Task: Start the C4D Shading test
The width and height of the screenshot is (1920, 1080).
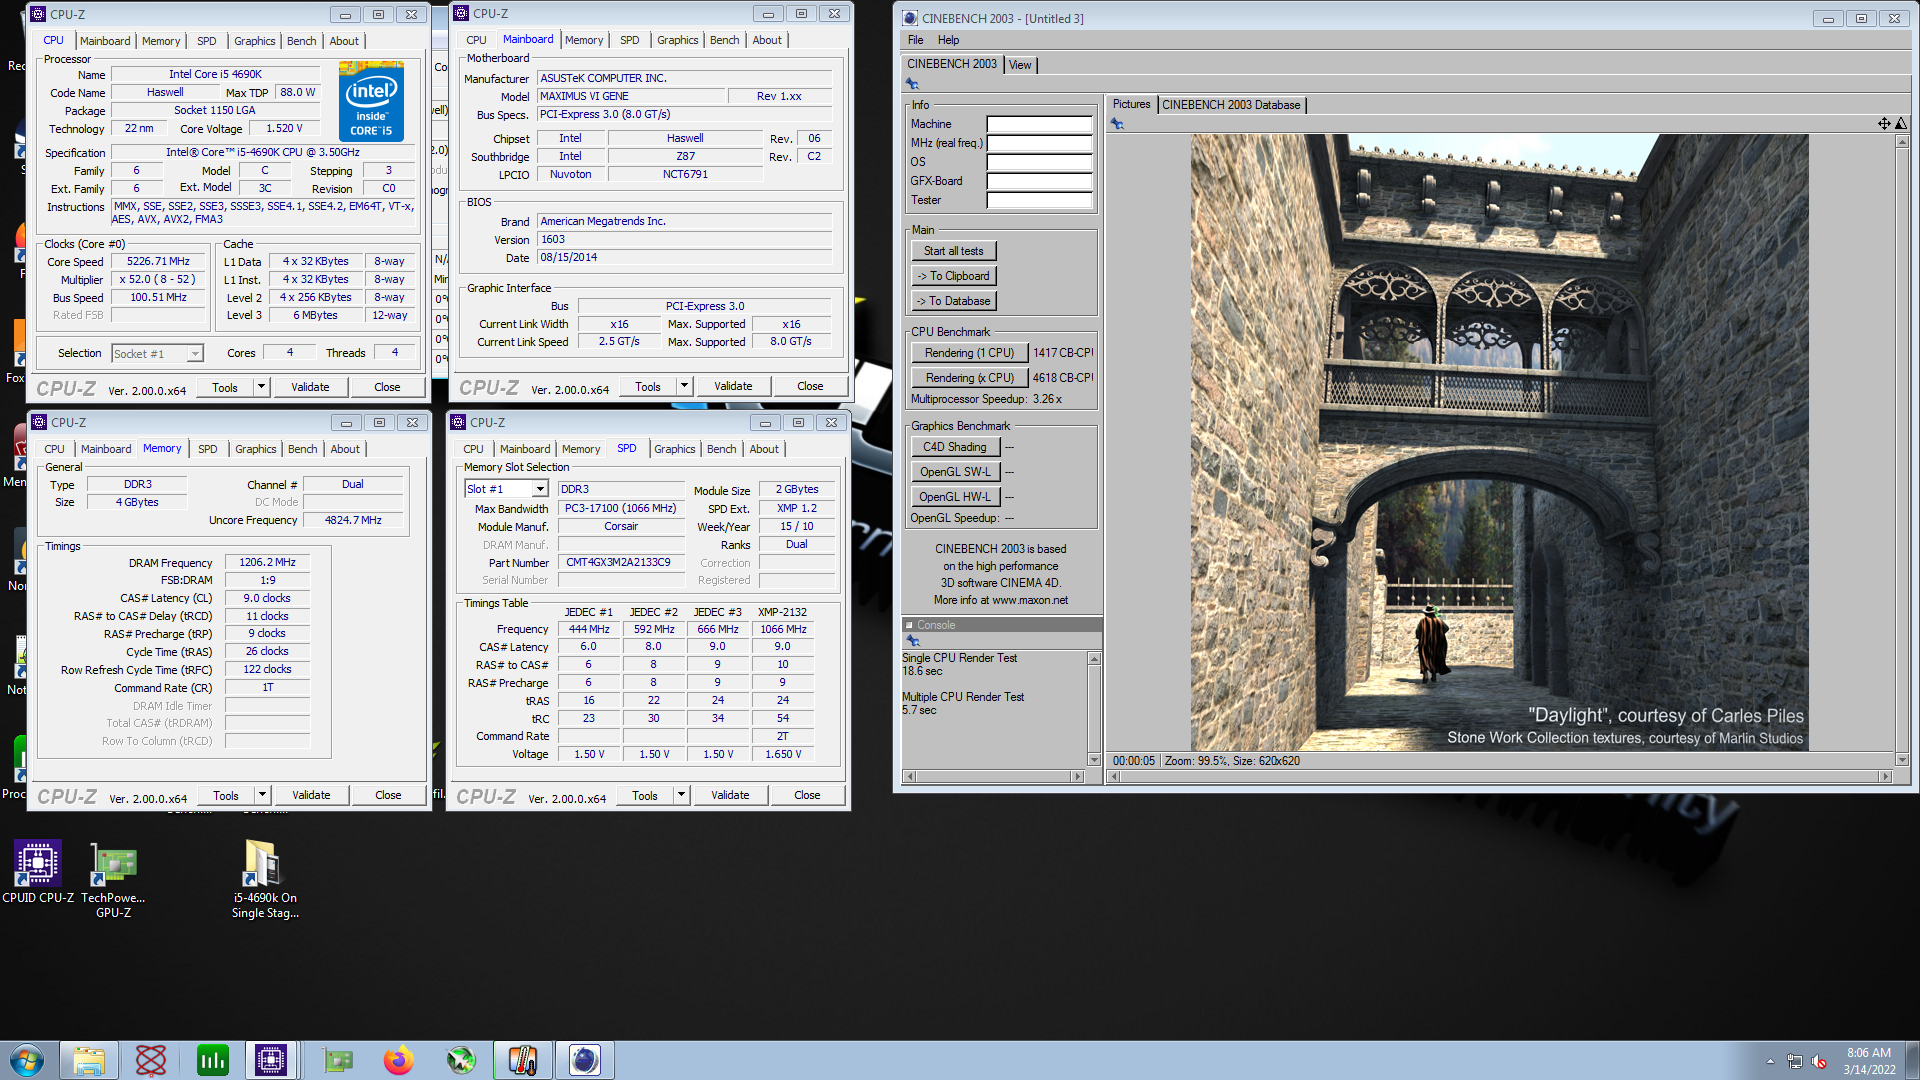Action: tap(954, 447)
